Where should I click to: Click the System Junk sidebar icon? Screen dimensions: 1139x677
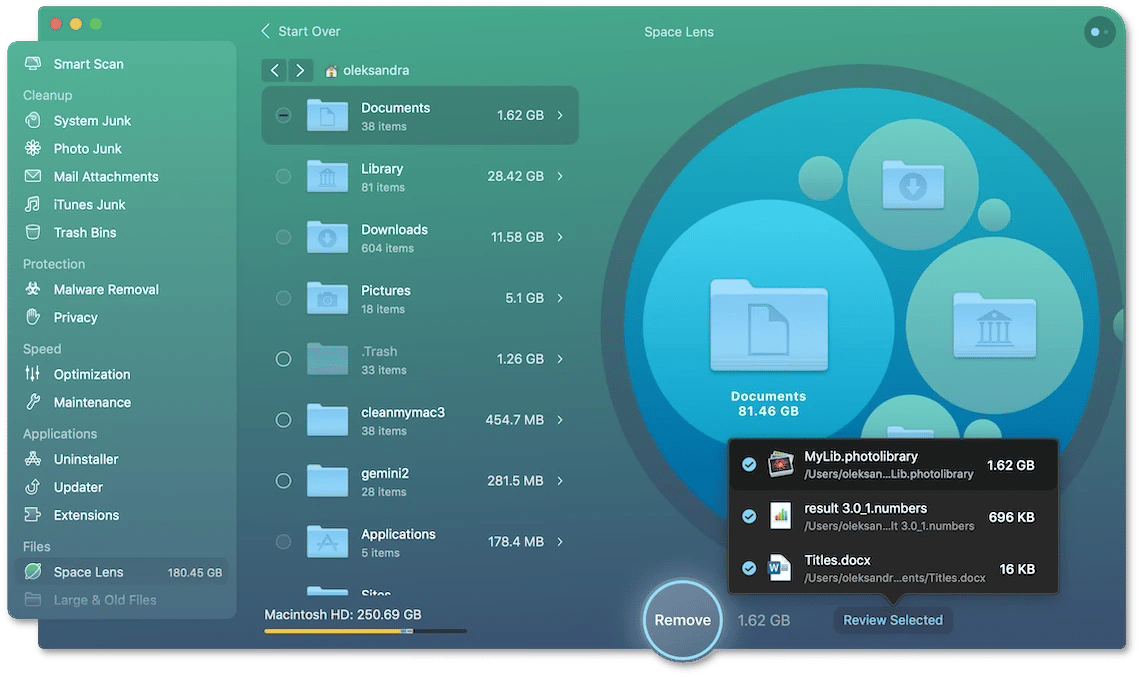pos(33,121)
